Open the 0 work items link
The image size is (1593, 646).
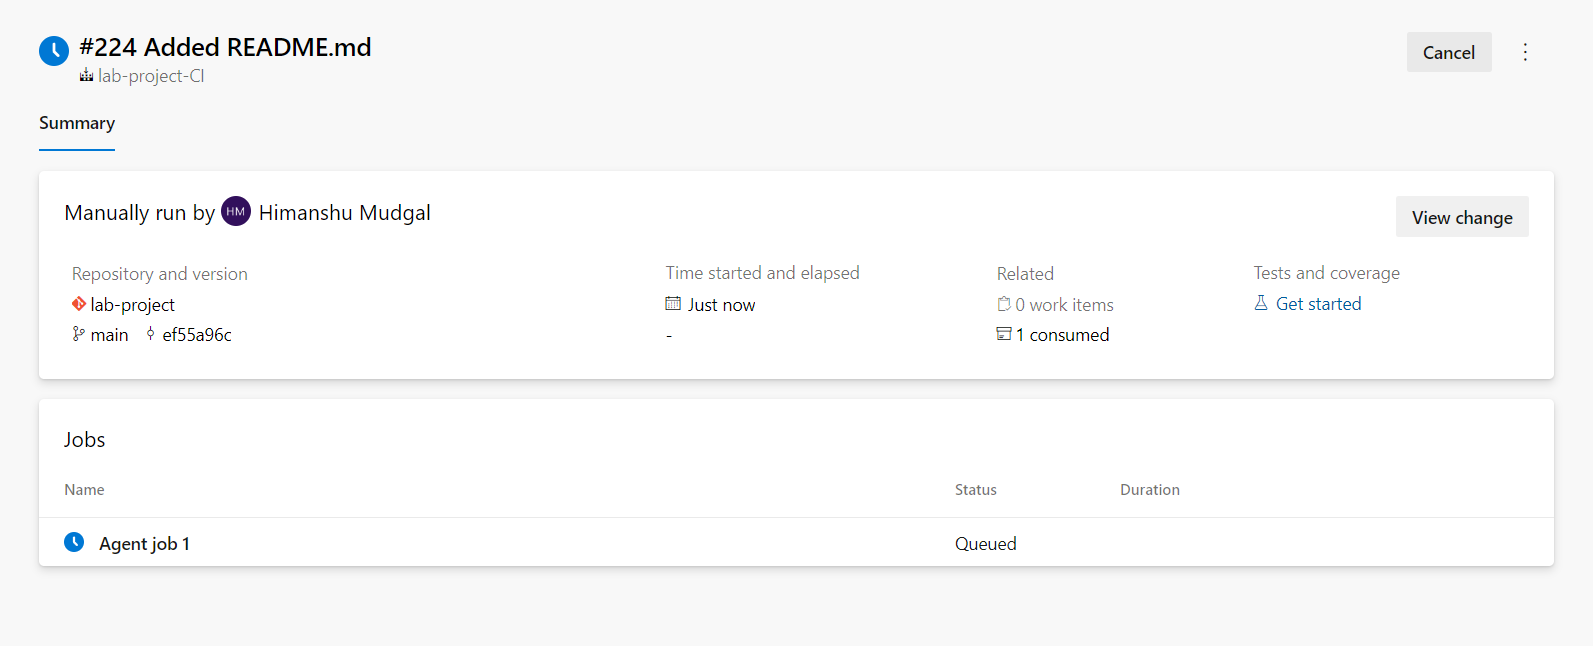[x=1064, y=305]
